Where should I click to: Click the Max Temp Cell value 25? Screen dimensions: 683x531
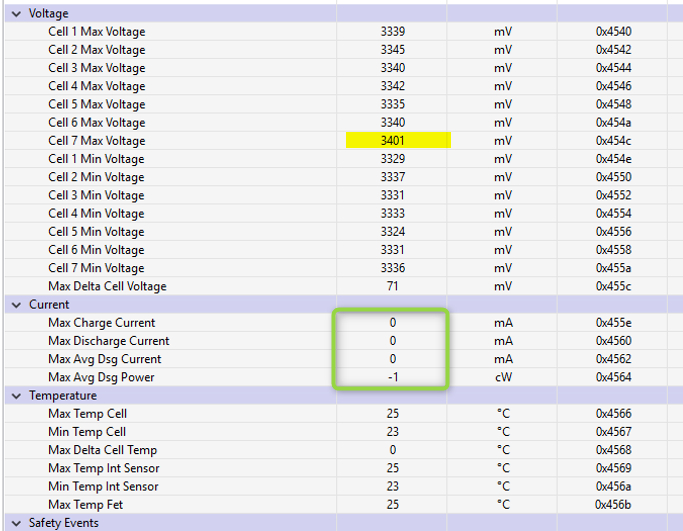tap(392, 414)
